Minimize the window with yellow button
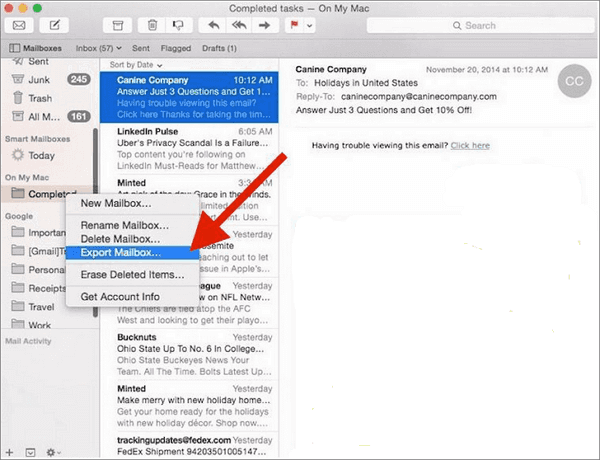This screenshot has width=600, height=460. point(23,8)
